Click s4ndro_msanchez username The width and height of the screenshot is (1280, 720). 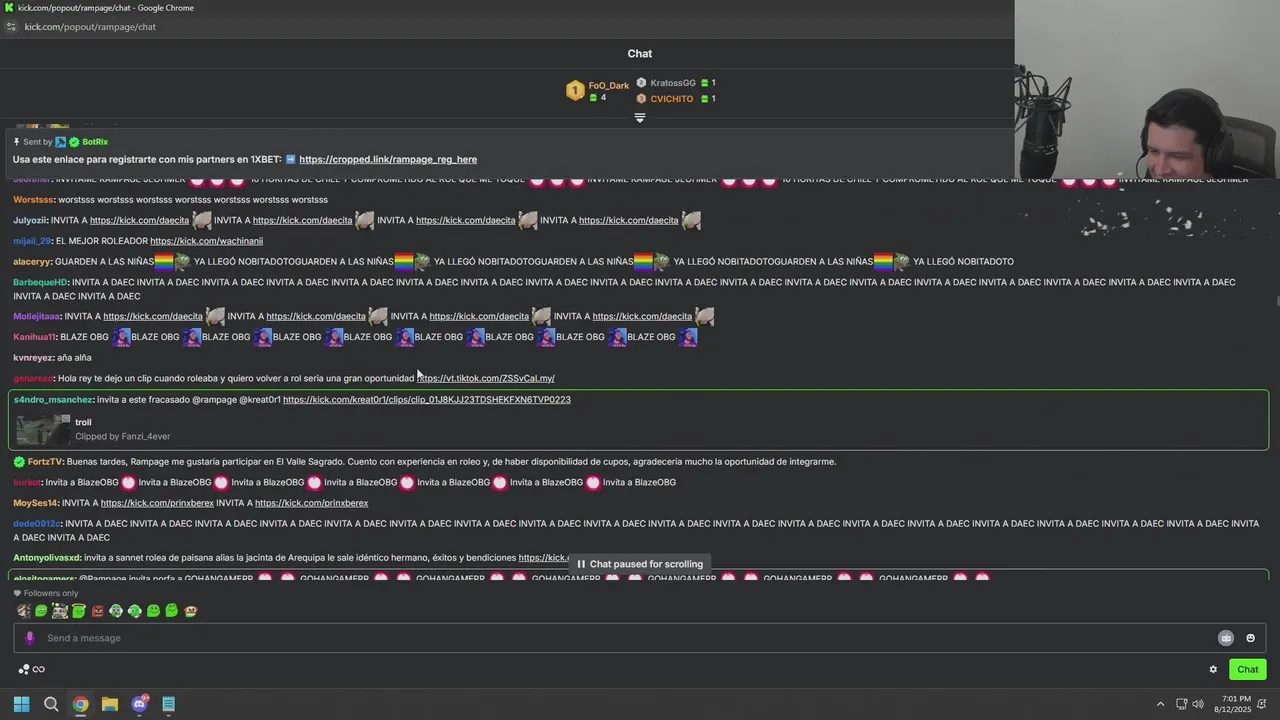click(53, 399)
